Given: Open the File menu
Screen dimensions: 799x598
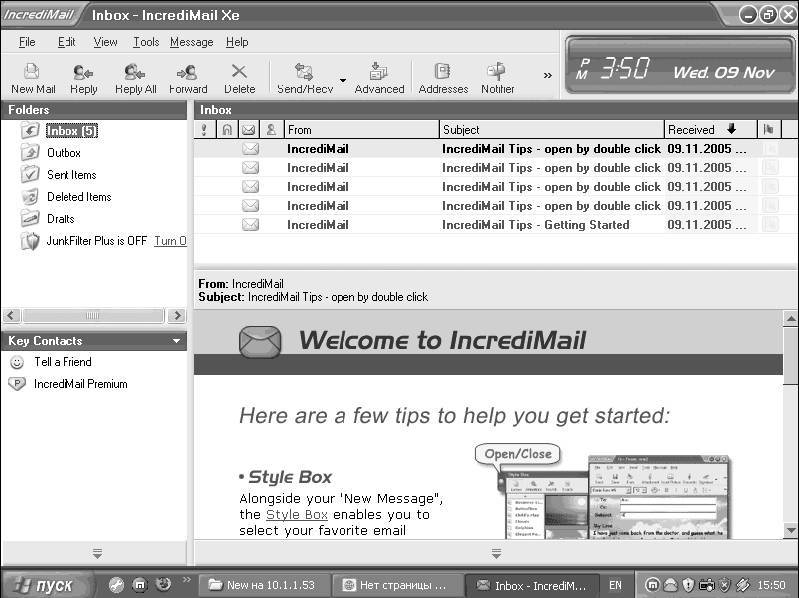Looking at the screenshot, I should 27,42.
